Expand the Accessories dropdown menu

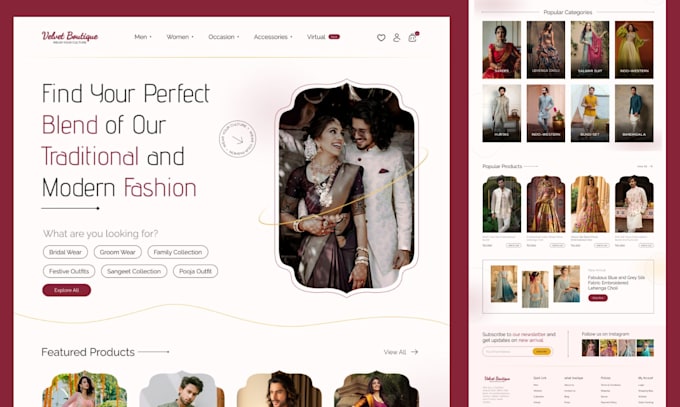273,37
